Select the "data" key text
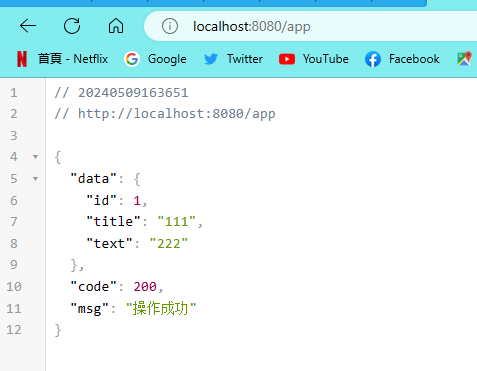The height and width of the screenshot is (371, 477). 93,179
